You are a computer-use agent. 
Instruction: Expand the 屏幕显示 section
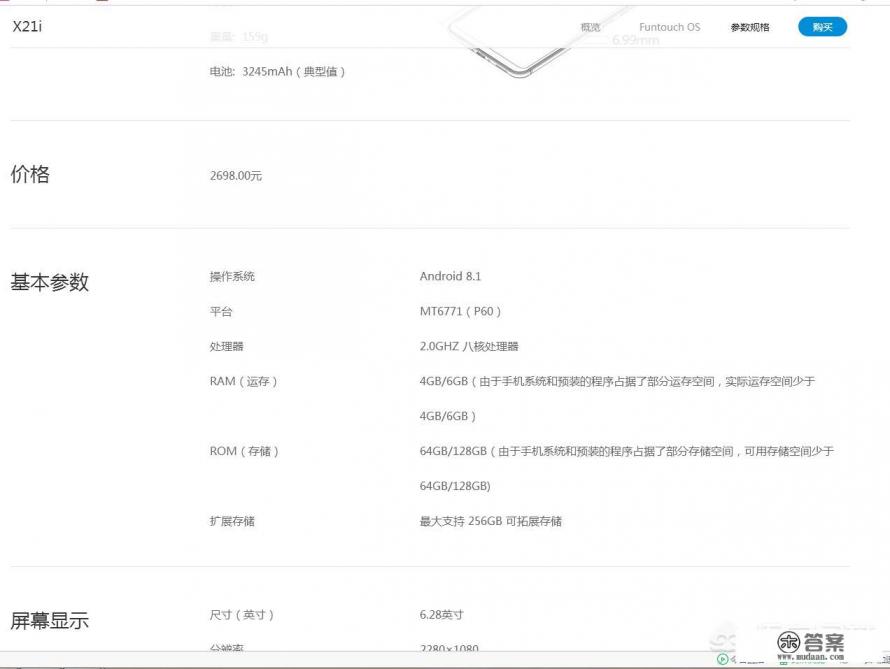pyautogui.click(x=49, y=621)
